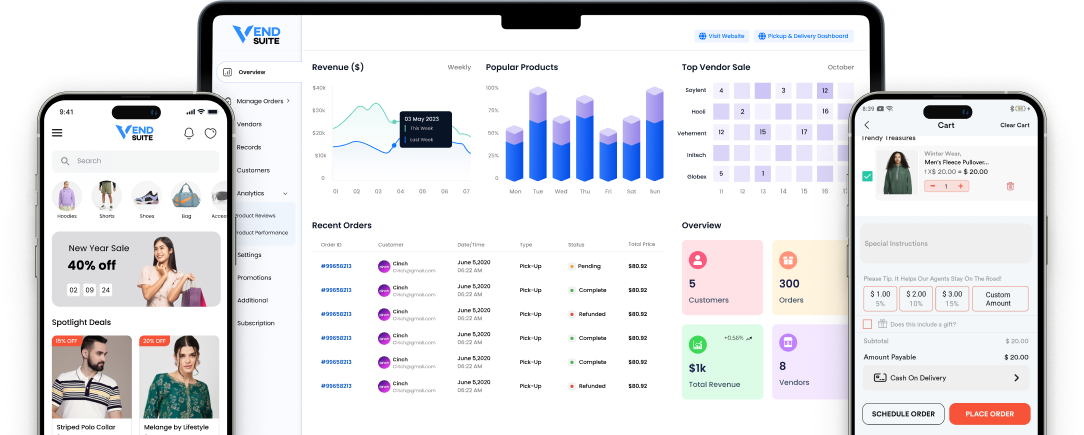Select the $2.00 10% tip option

[x=917, y=298]
